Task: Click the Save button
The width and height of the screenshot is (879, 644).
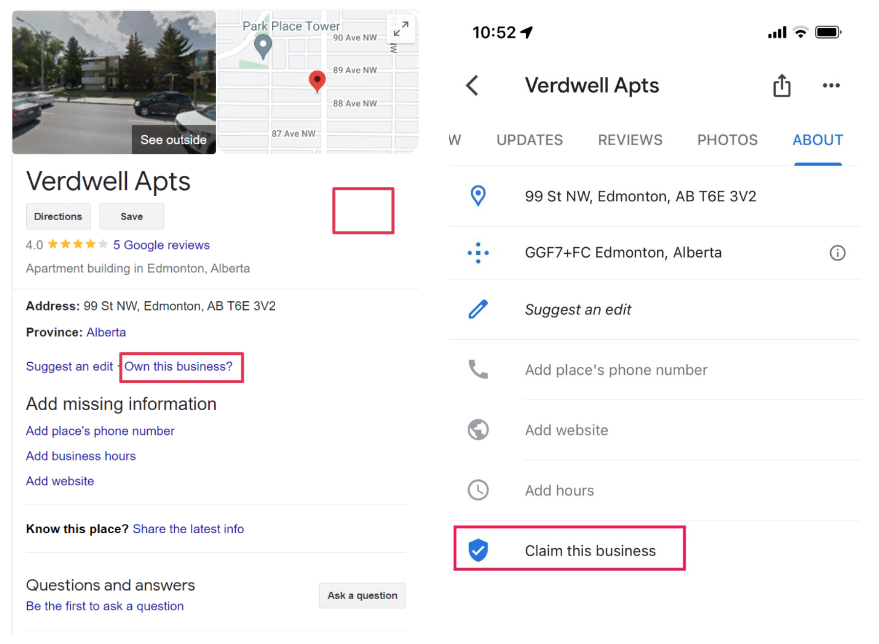Action: pyautogui.click(x=131, y=216)
